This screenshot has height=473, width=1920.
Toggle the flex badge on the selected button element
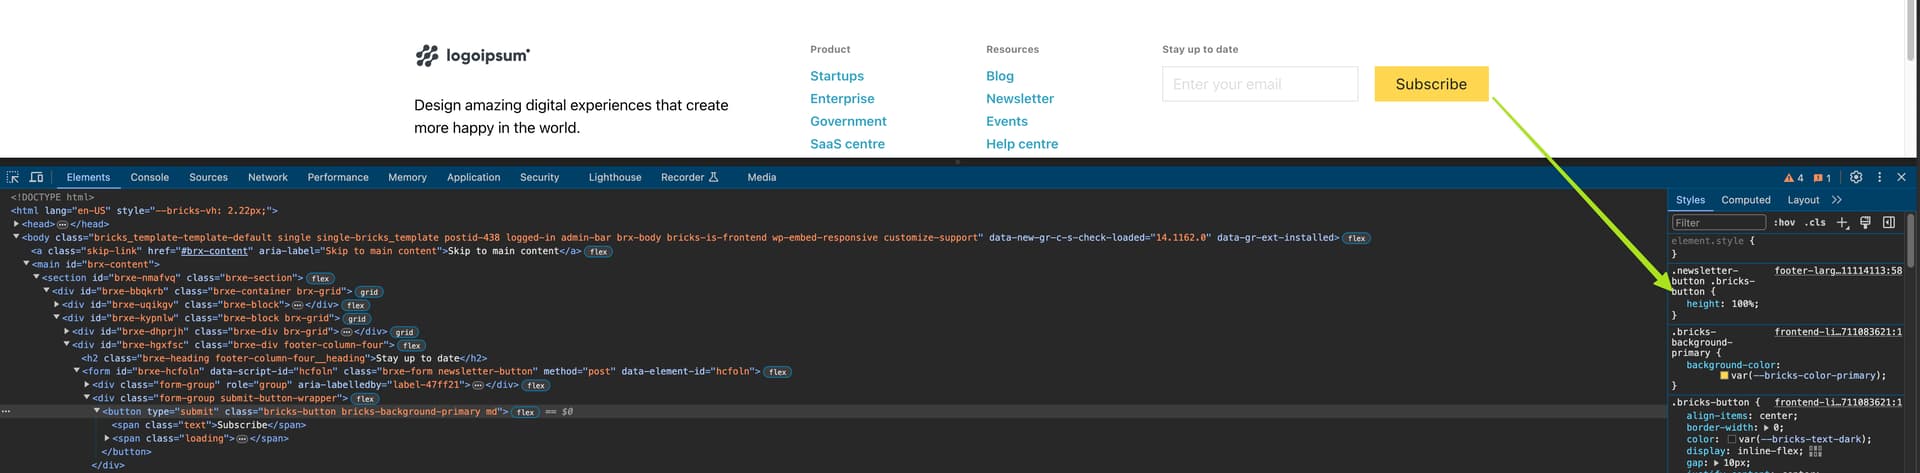(525, 412)
